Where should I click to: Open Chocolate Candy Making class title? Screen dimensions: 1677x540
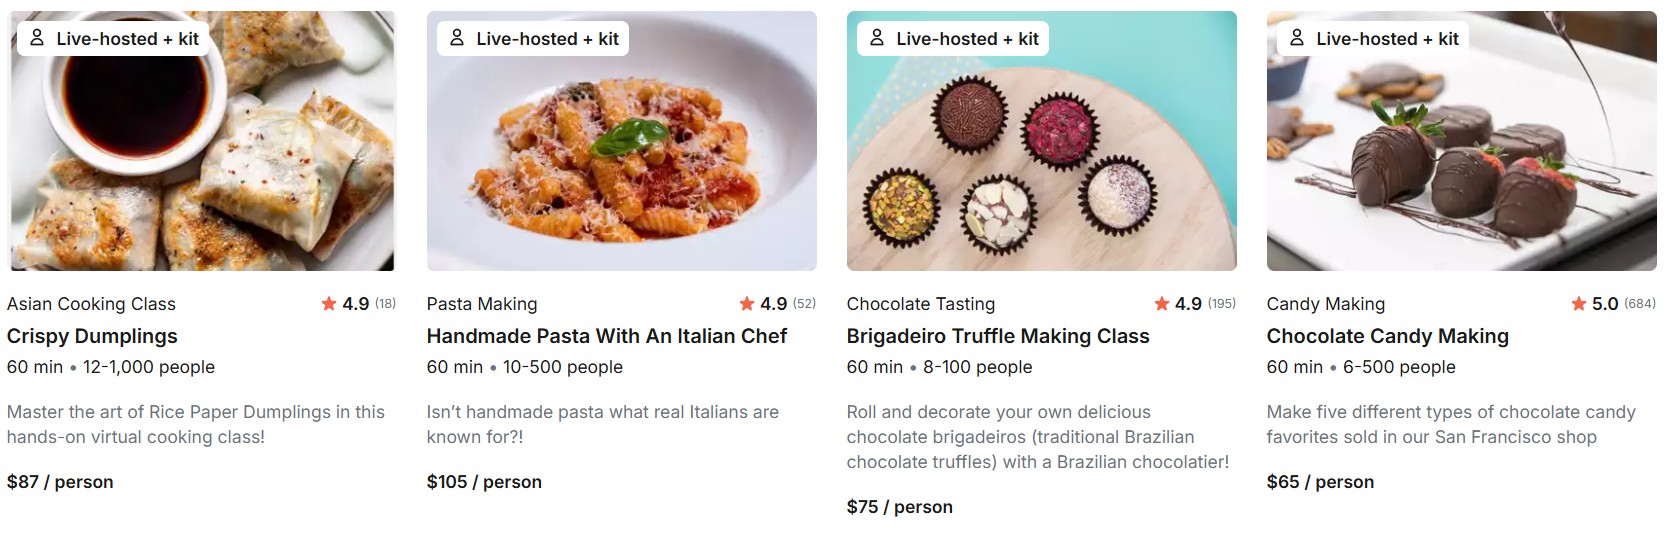(x=1387, y=336)
